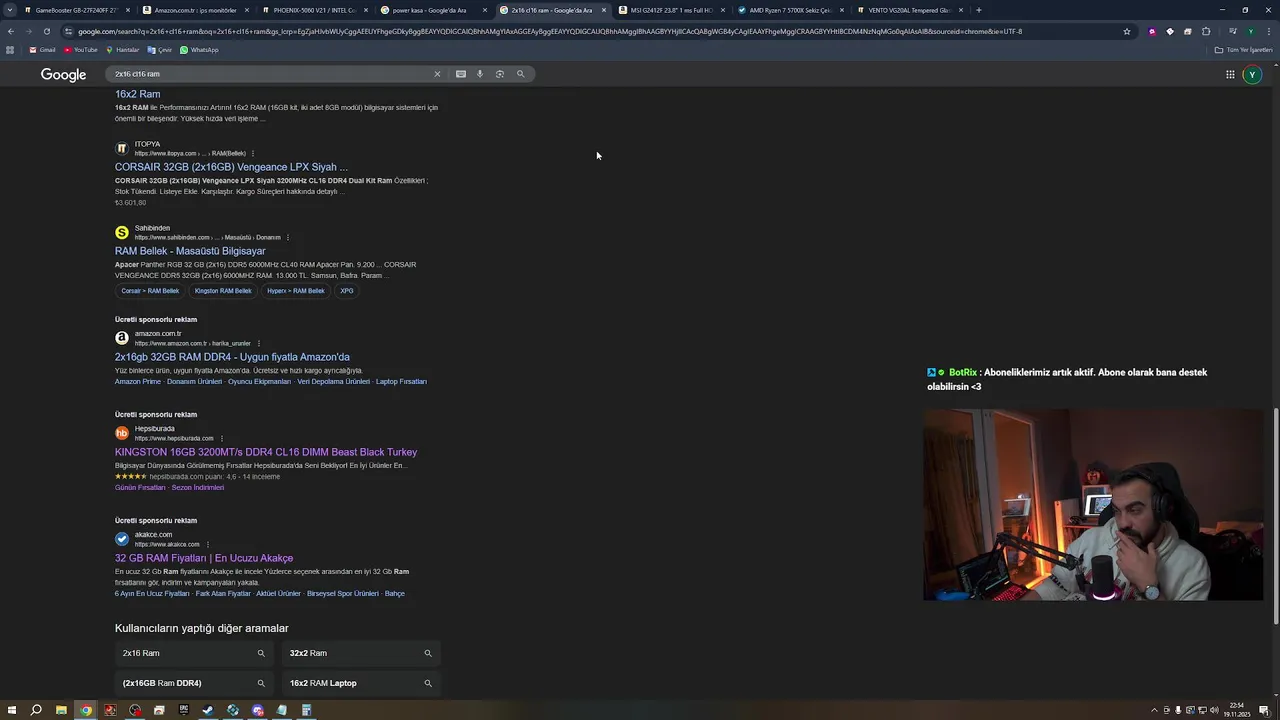Search related query 2x16 Ram

(x=194, y=653)
